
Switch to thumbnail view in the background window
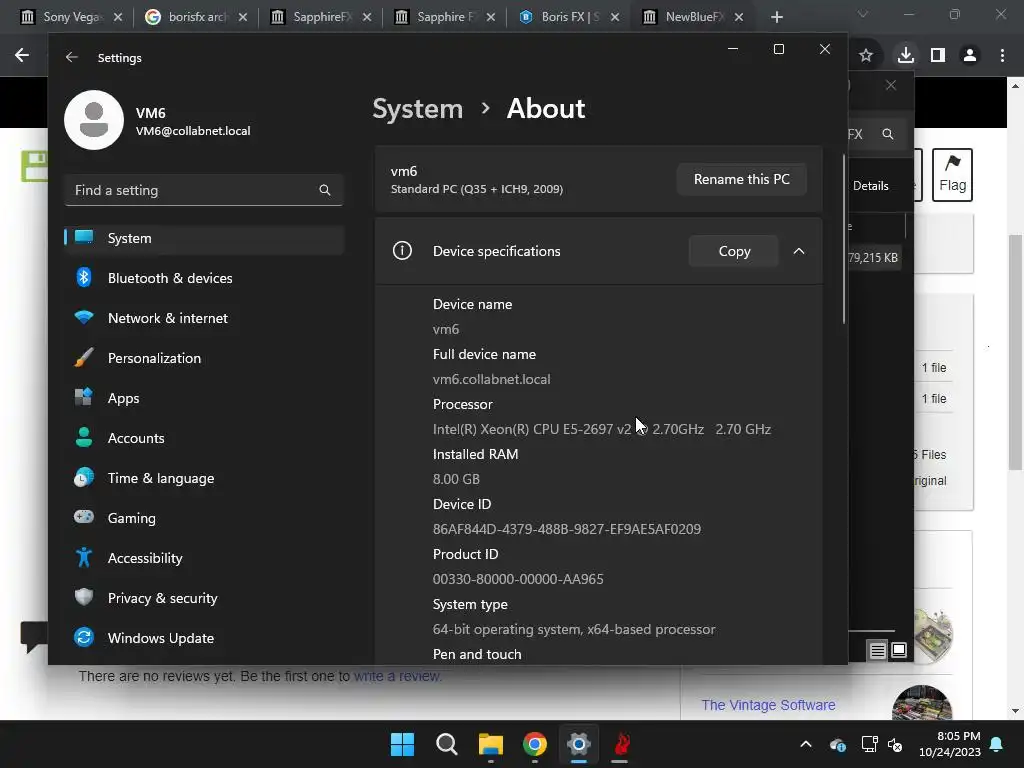(x=899, y=650)
